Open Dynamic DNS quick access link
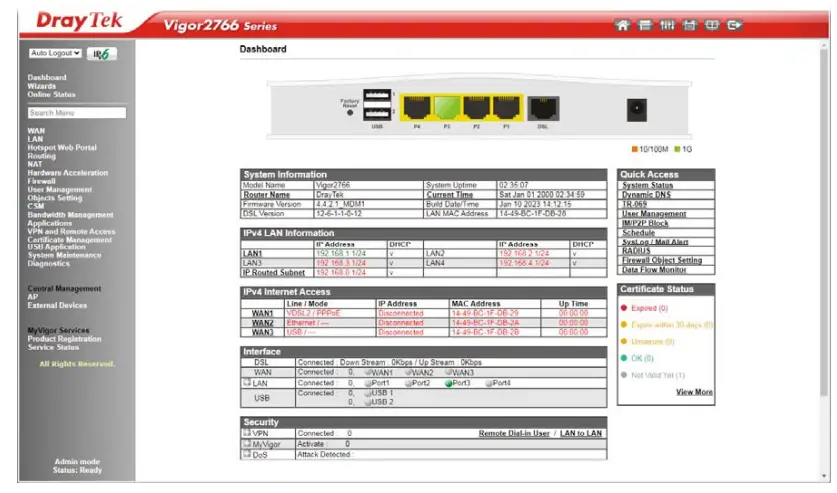 (x=646, y=195)
